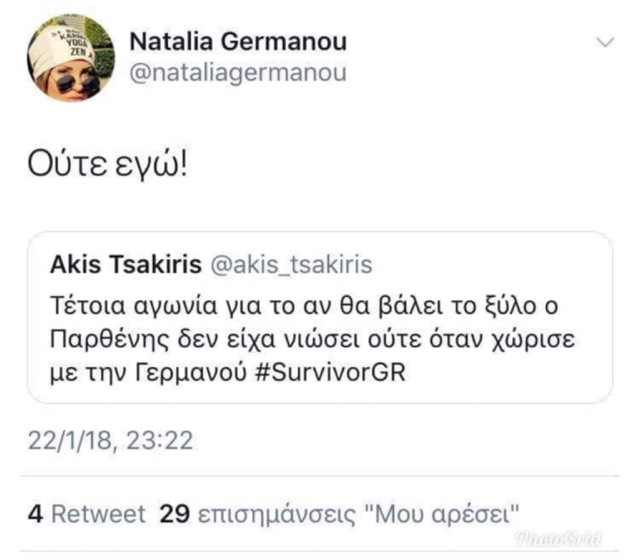This screenshot has height=560, width=640.
Task: Open the tweet options chevron menu
Action: coord(605,42)
